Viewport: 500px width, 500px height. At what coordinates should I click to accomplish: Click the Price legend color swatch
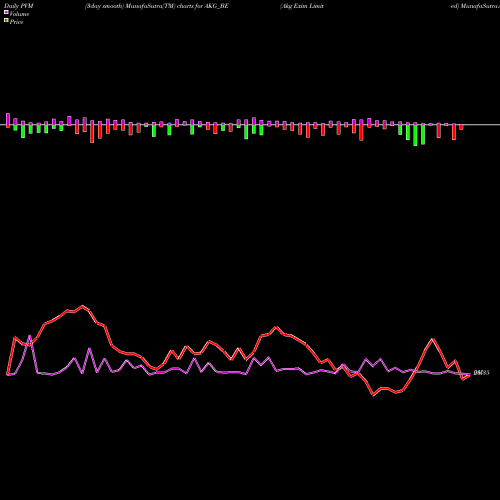tap(6, 21)
